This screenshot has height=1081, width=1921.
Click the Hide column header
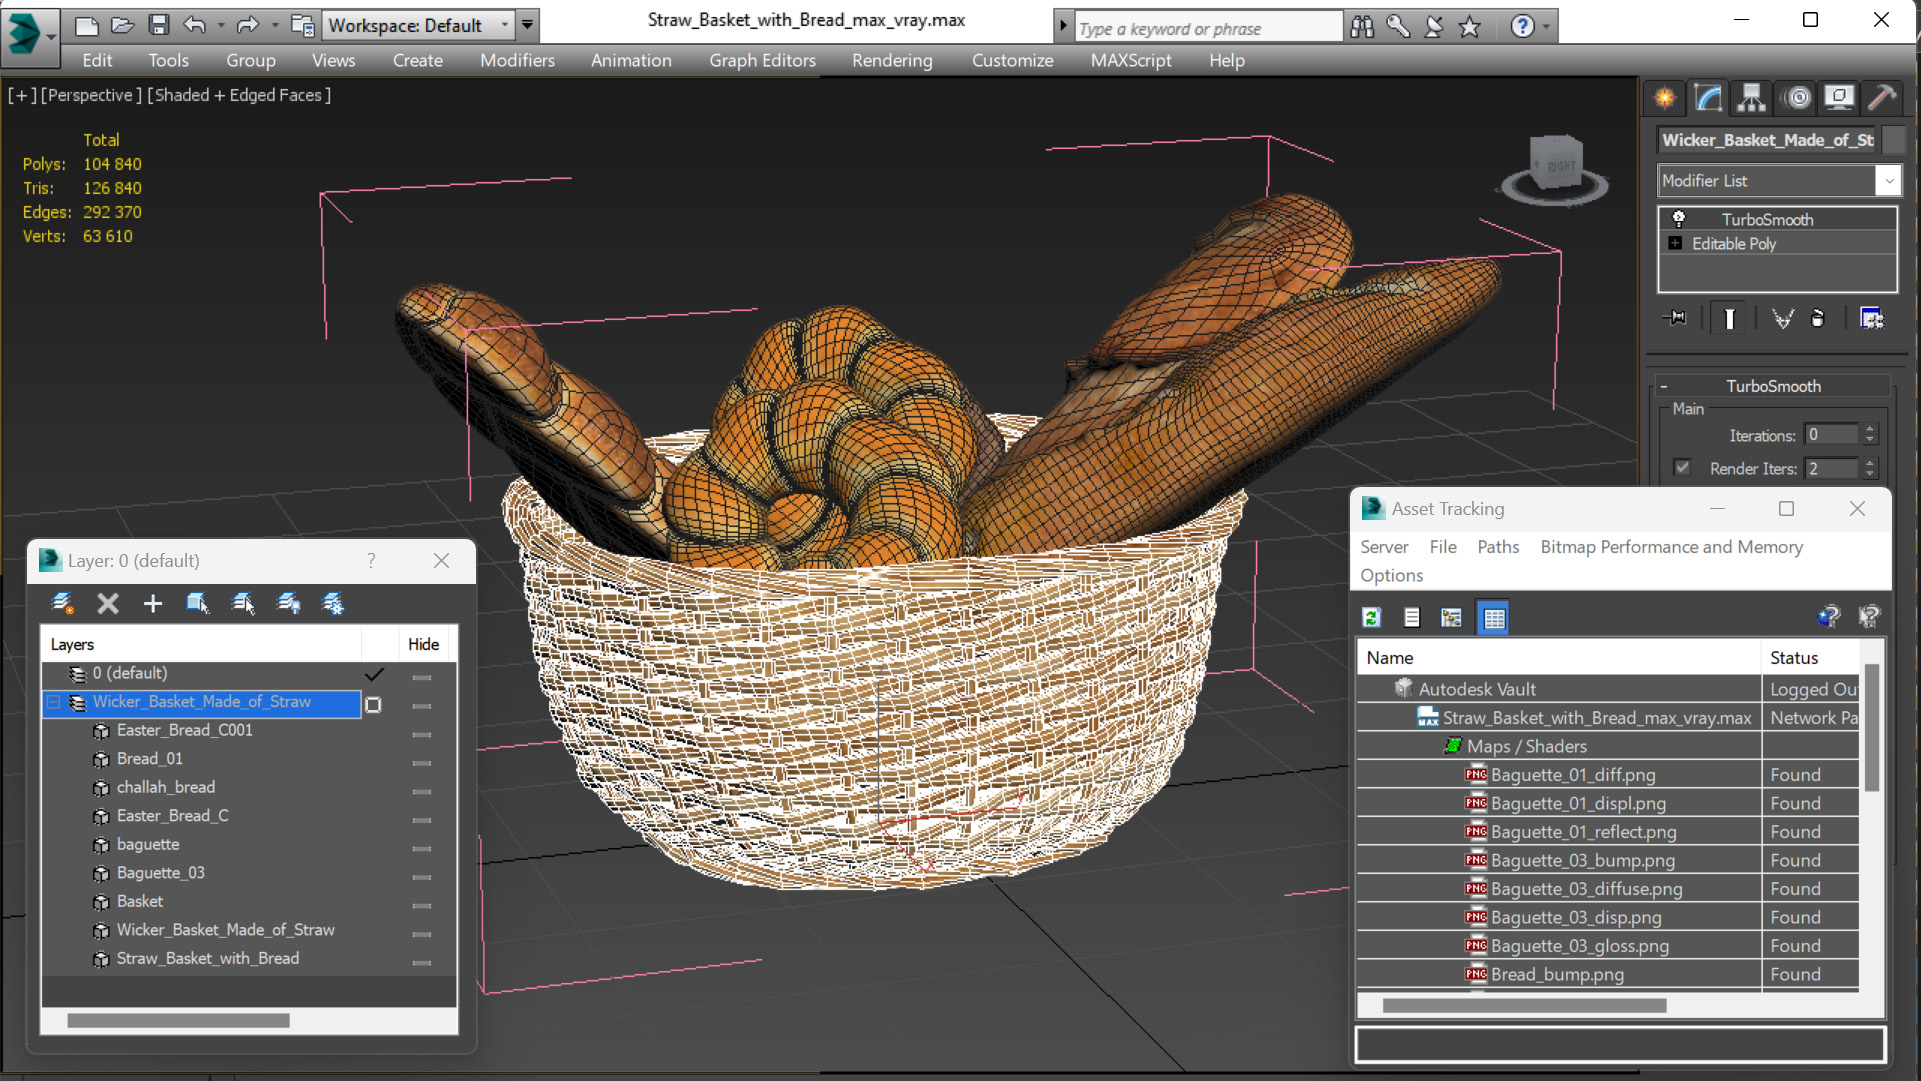424,645
